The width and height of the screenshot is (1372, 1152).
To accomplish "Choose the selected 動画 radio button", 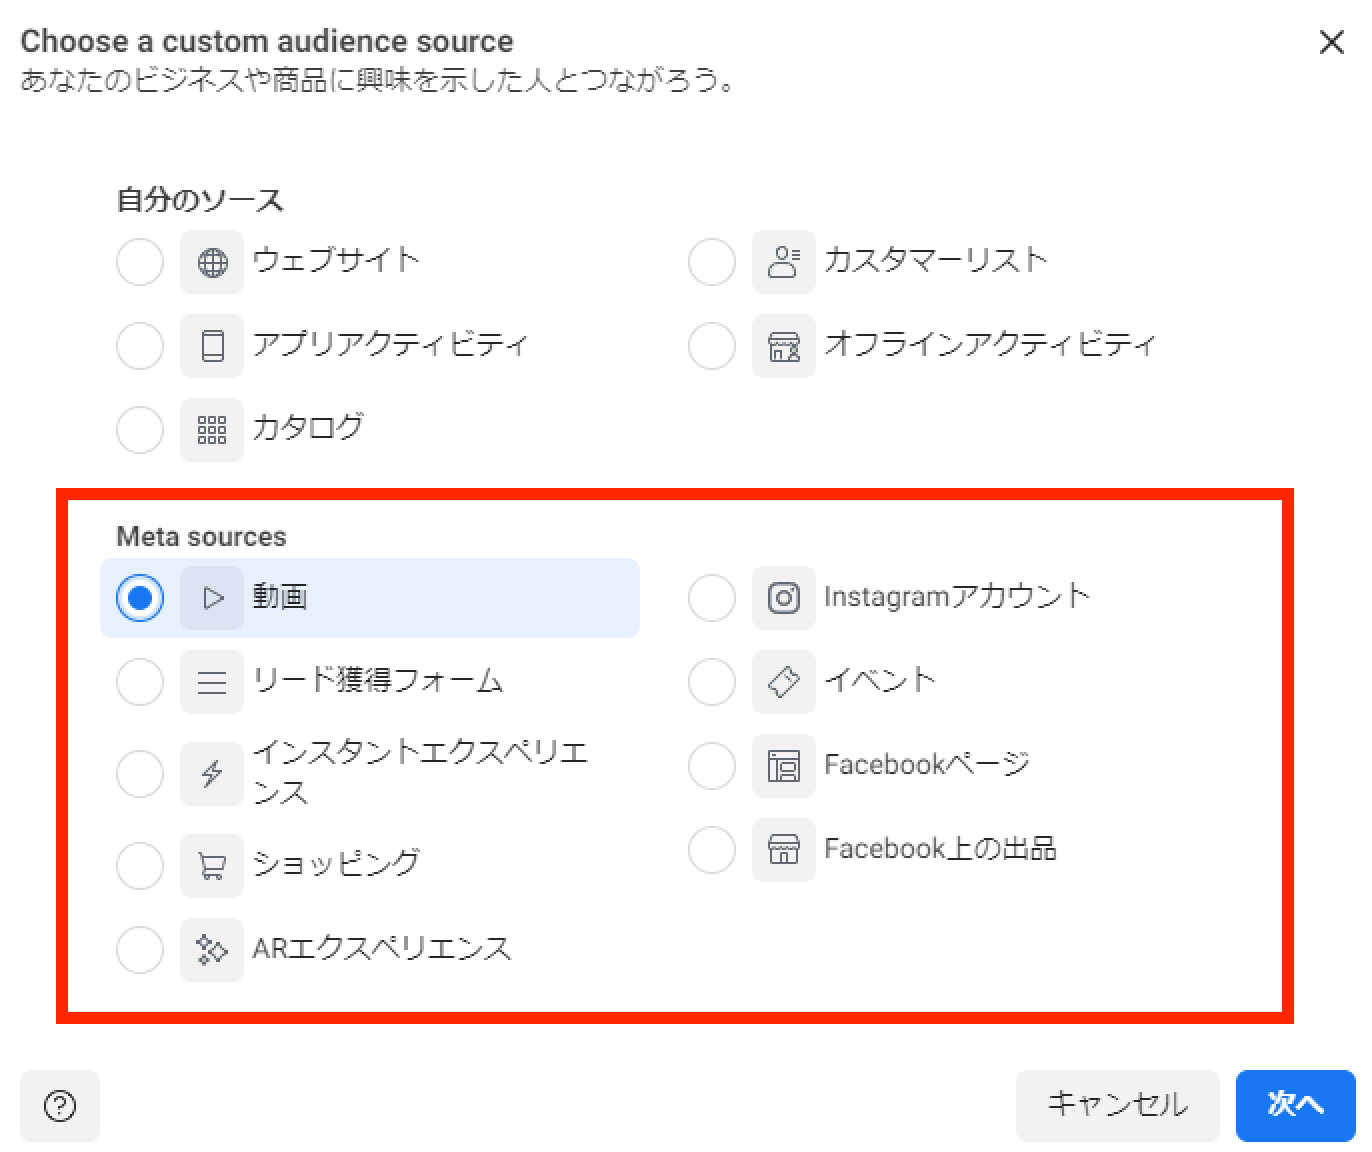I will tap(140, 598).
